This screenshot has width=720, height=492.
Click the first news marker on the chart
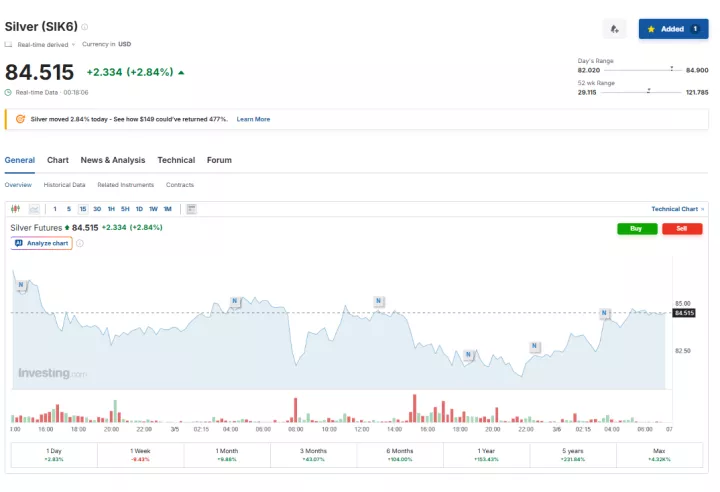pyautogui.click(x=20, y=285)
